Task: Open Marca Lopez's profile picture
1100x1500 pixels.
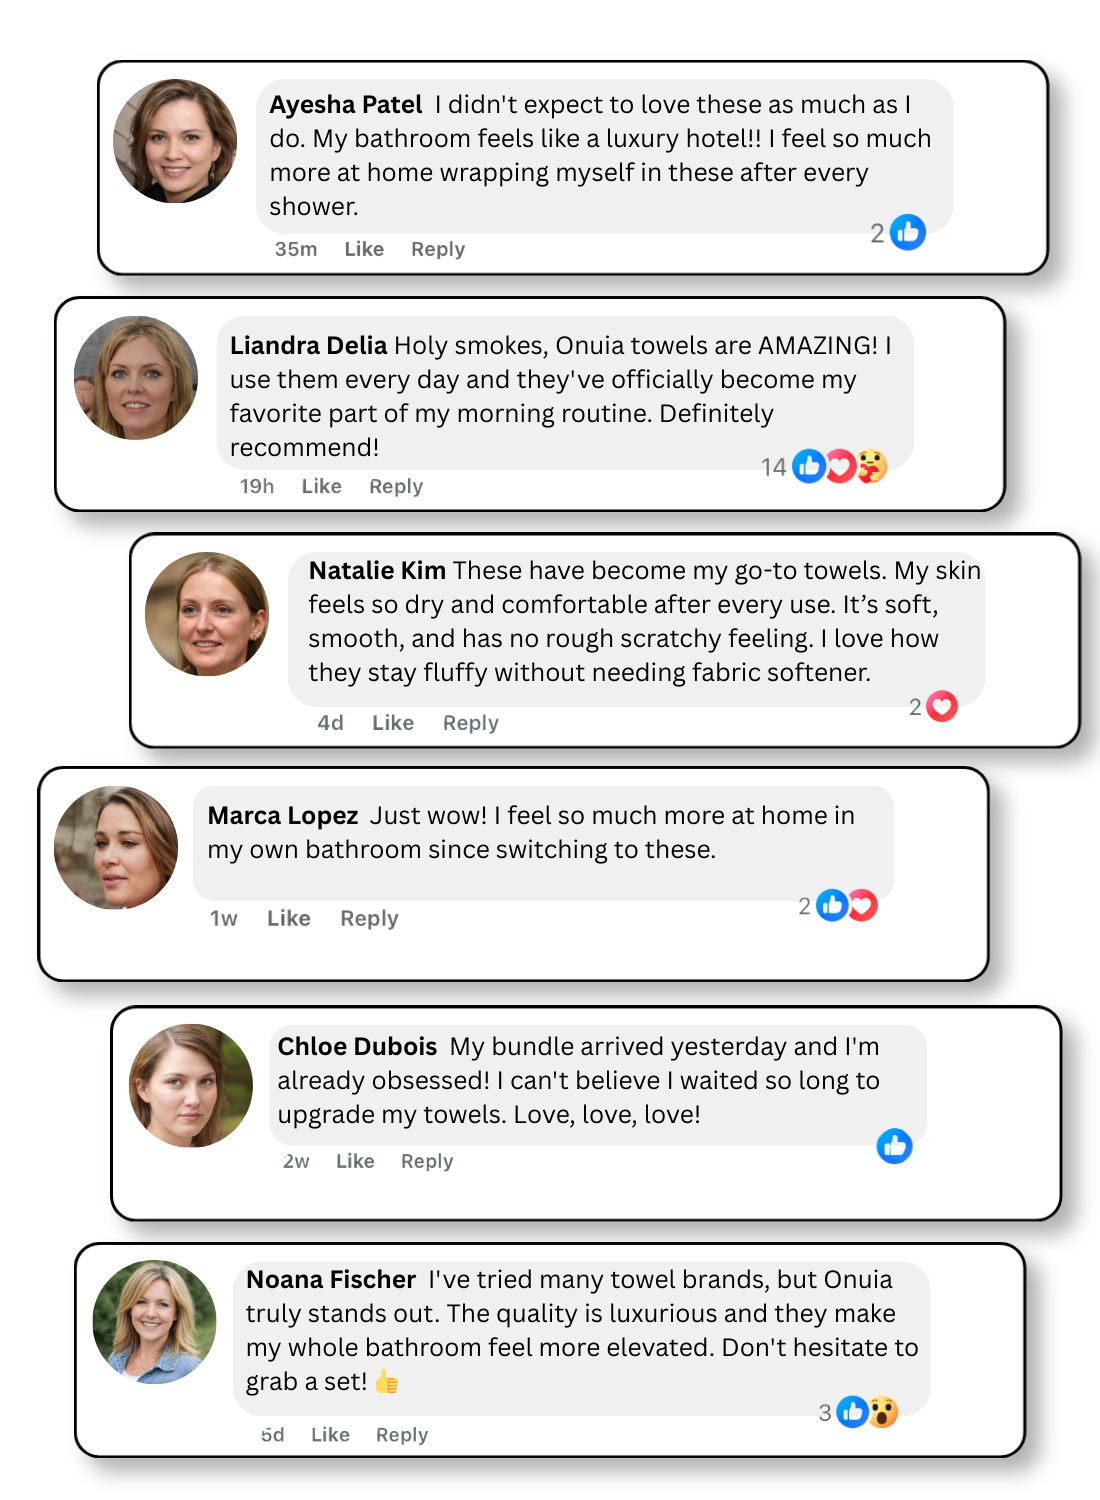Action: click(x=116, y=848)
